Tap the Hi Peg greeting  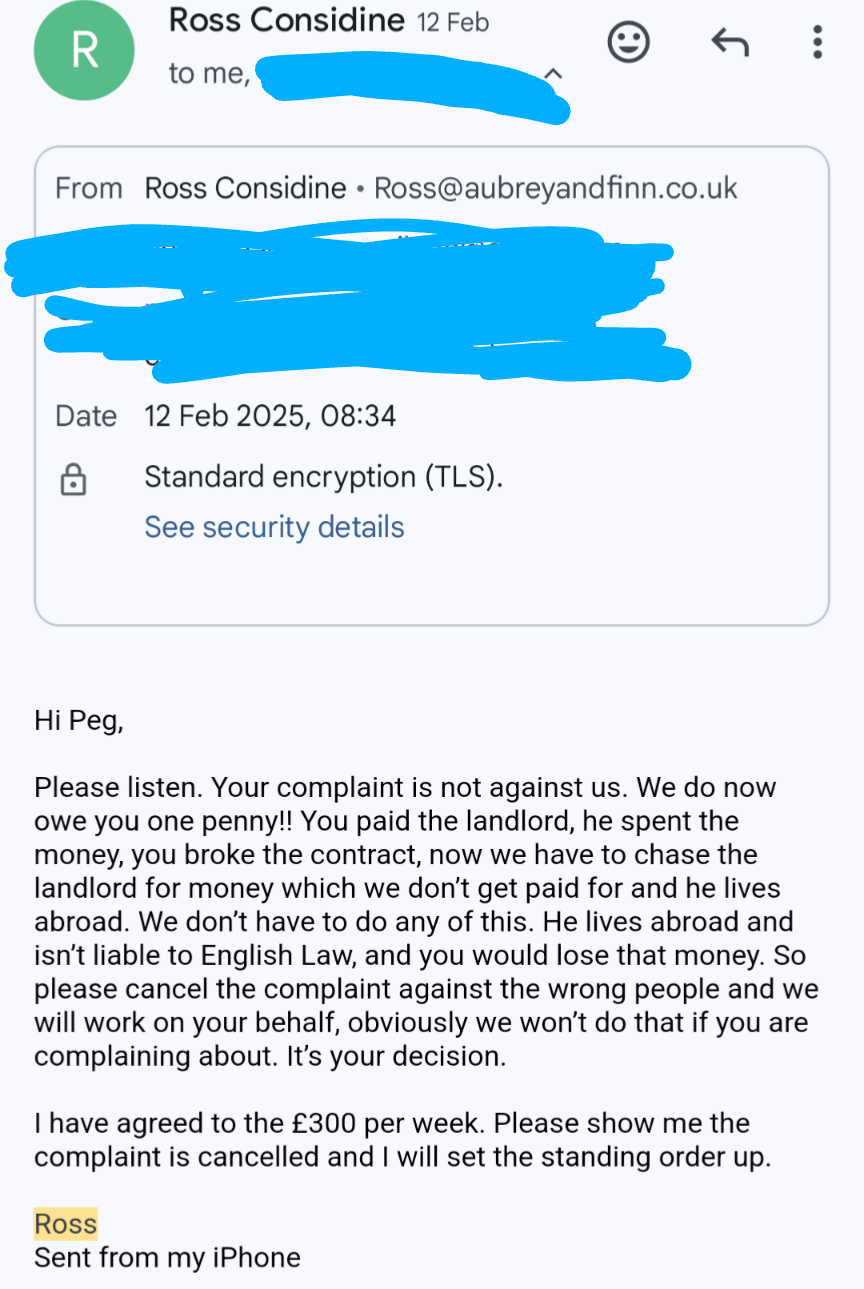(79, 720)
